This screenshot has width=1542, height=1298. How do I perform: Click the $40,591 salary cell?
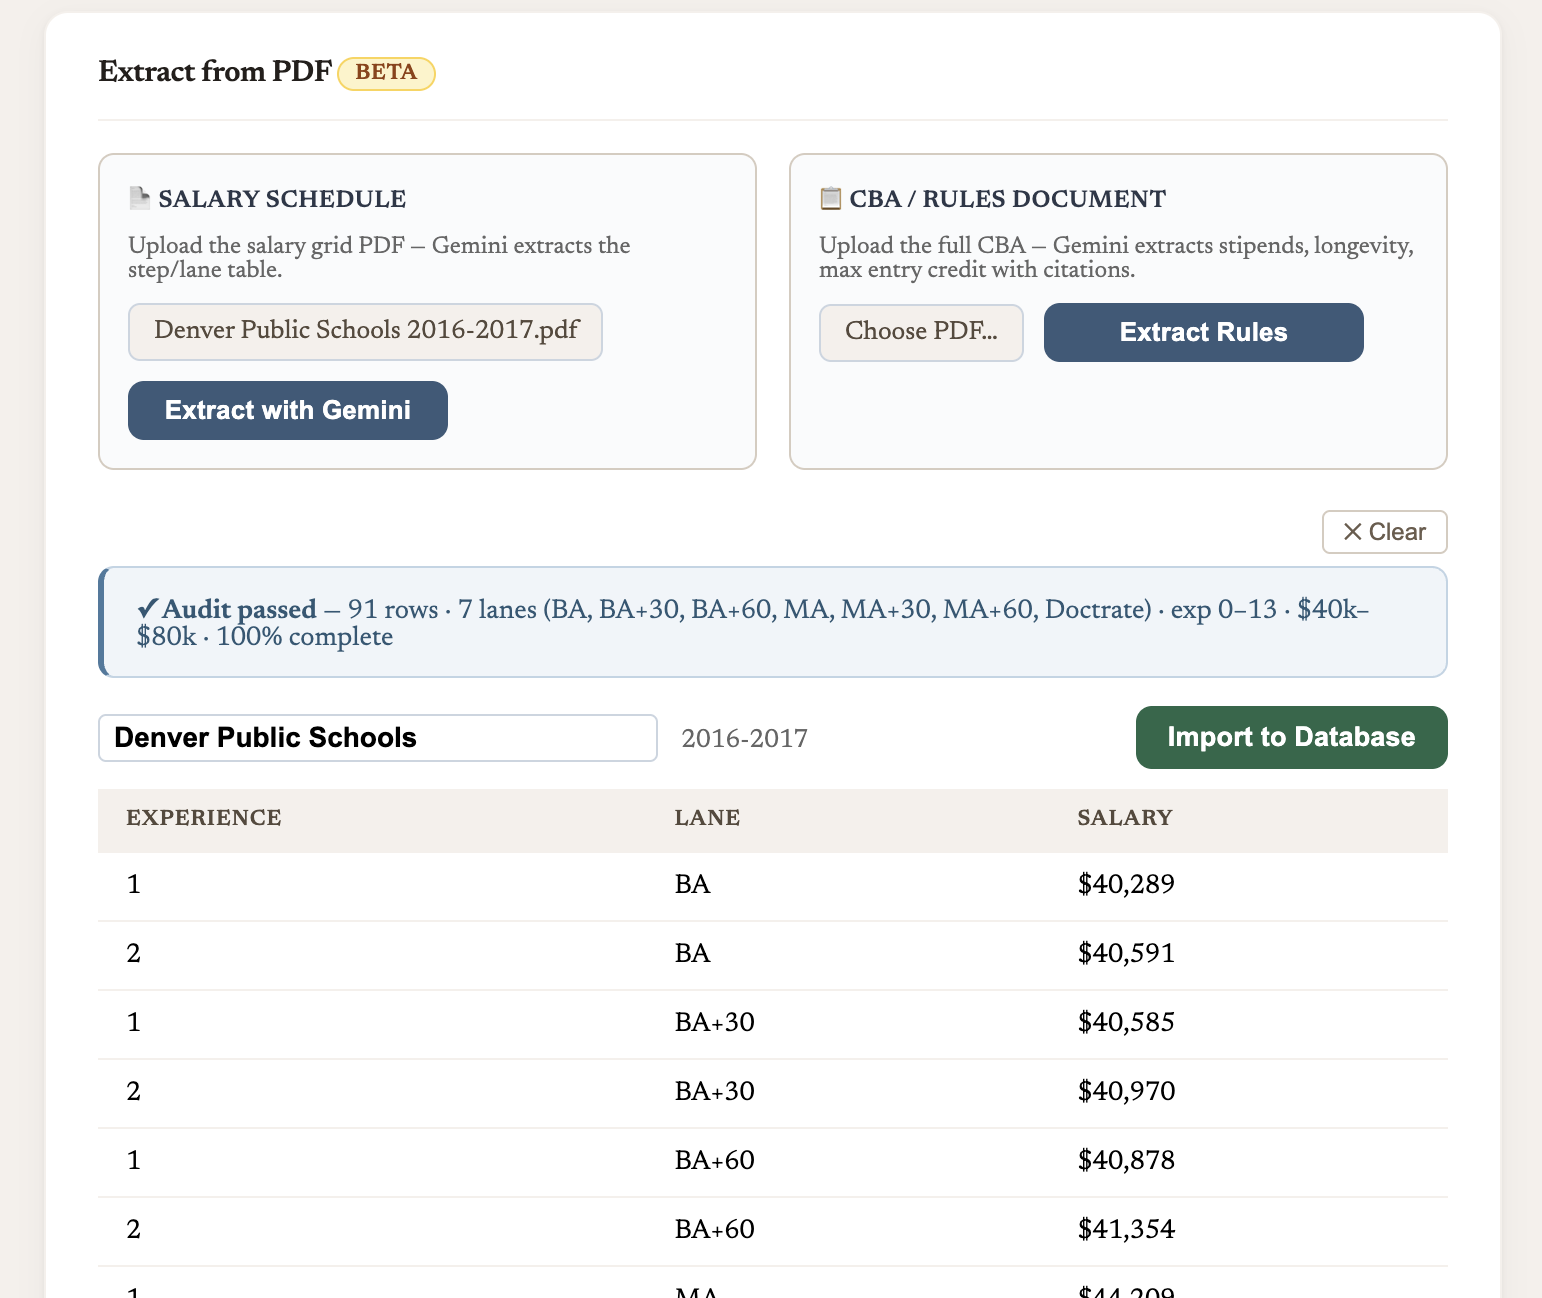(x=1126, y=953)
